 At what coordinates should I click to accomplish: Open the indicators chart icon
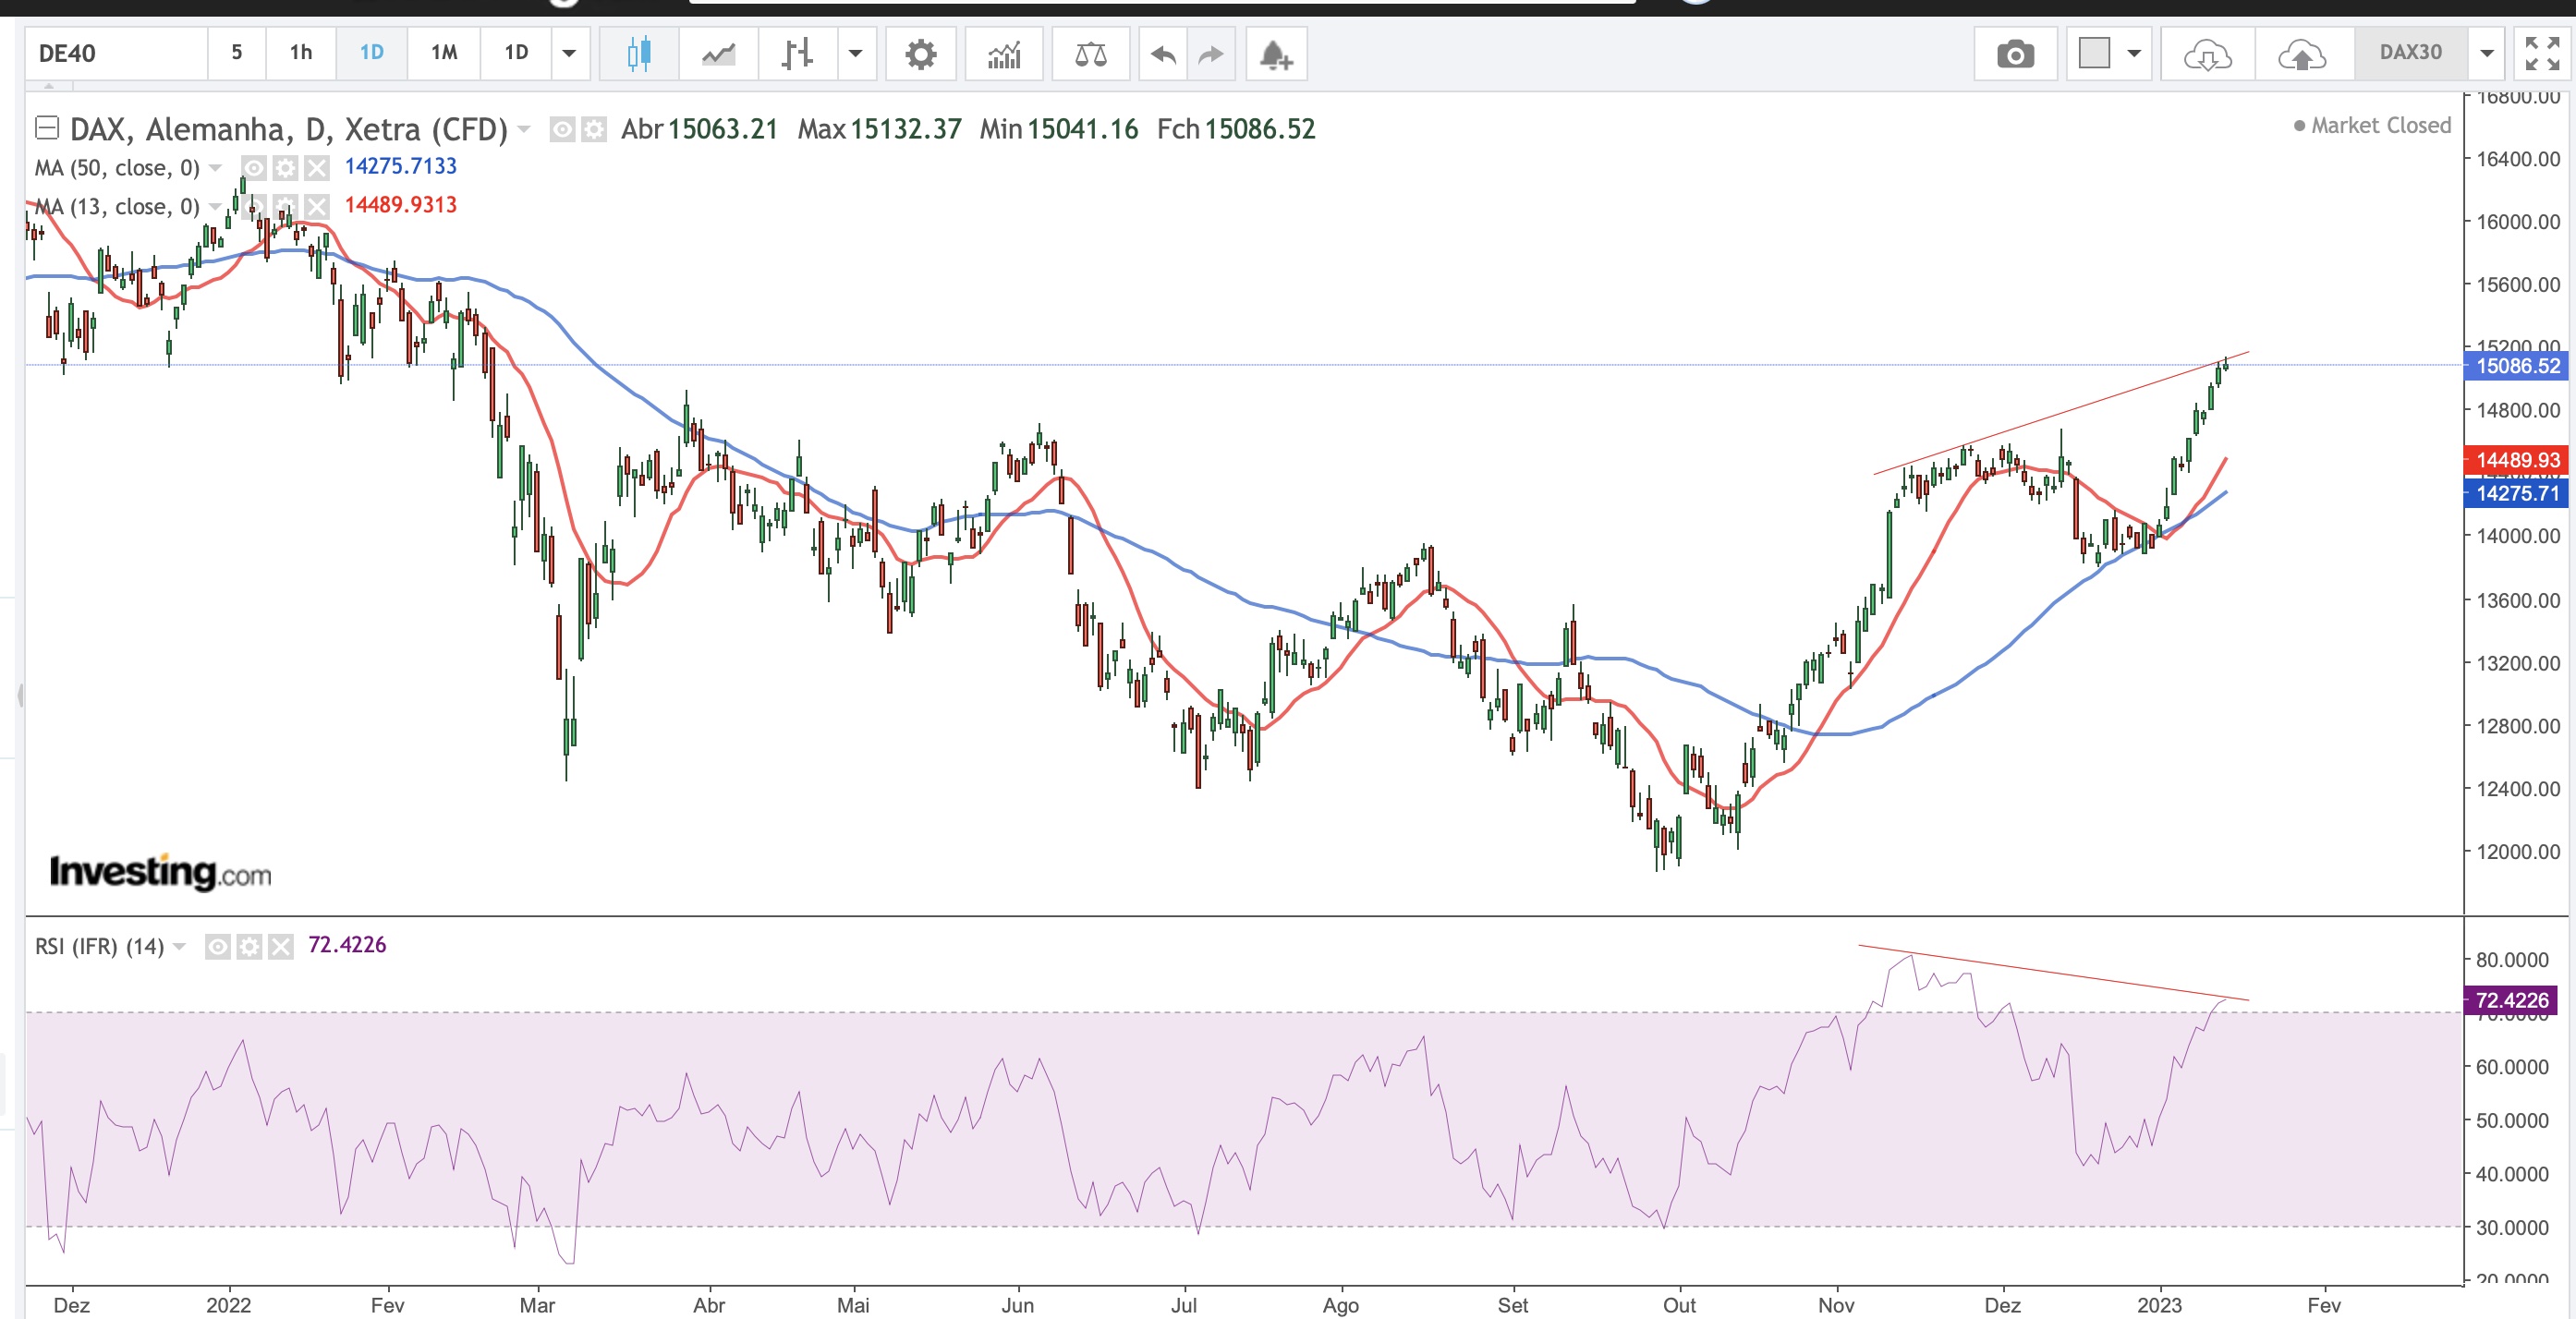coord(1003,54)
